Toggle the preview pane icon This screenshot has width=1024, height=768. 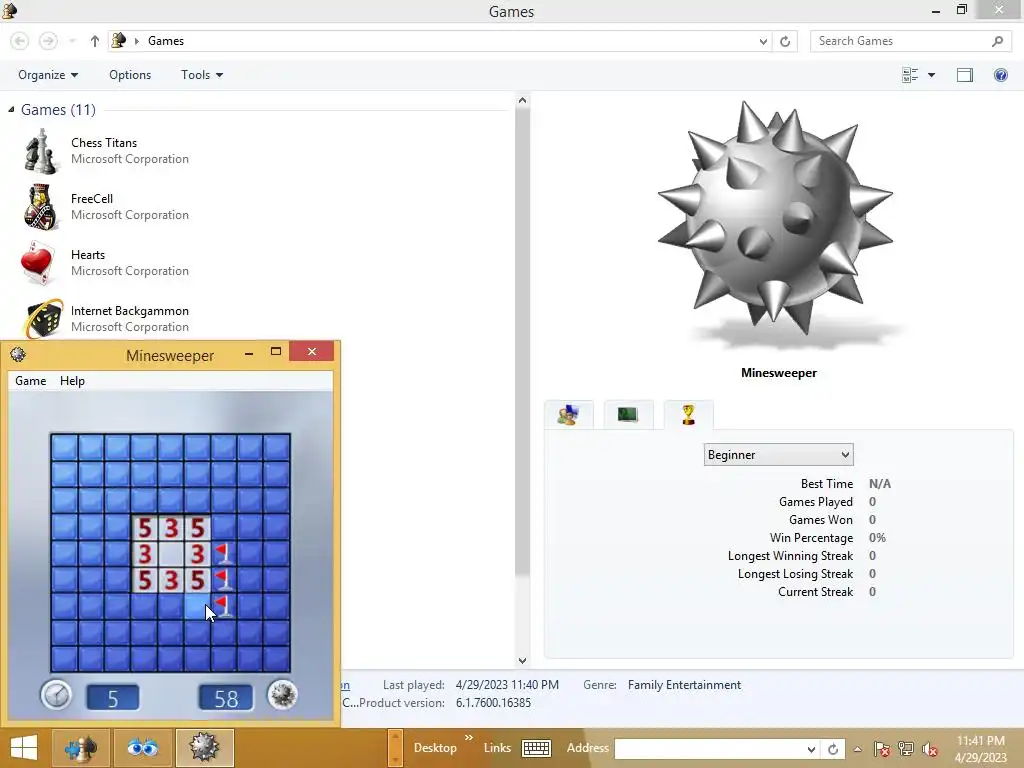tap(965, 75)
